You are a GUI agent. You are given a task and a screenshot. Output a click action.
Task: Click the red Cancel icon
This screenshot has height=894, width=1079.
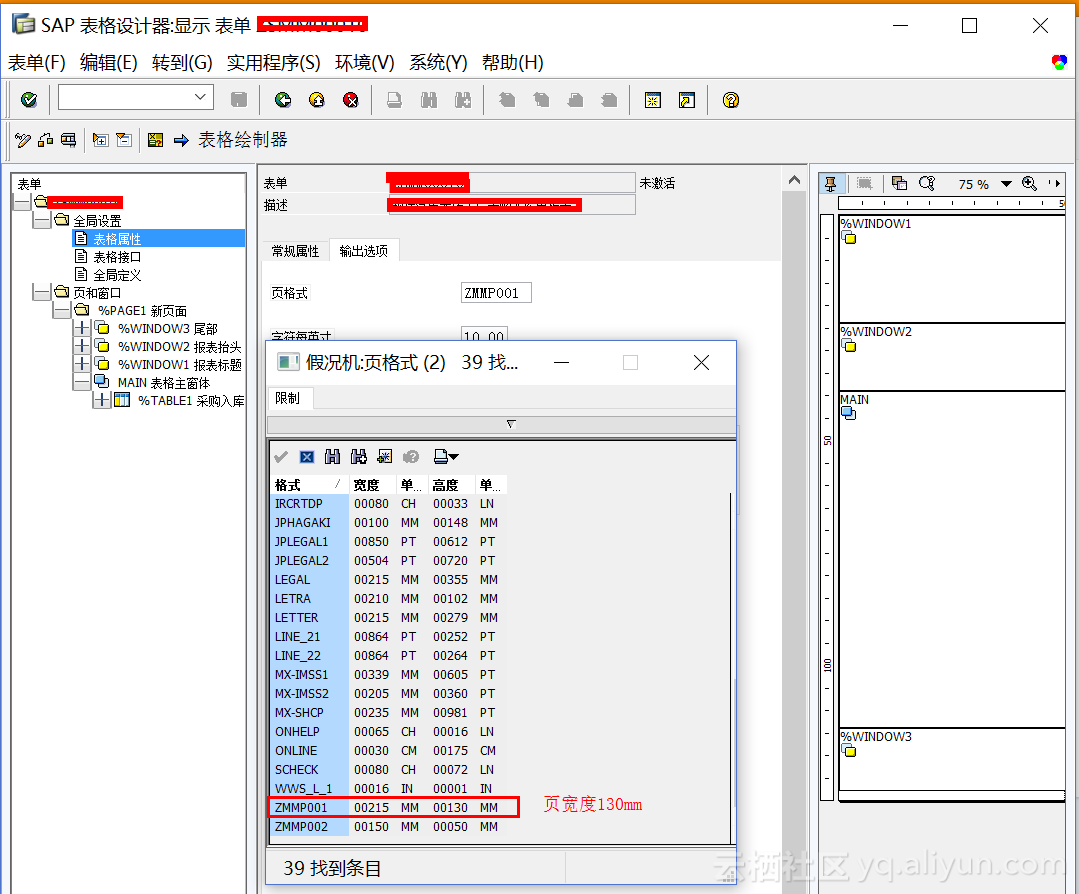[351, 100]
